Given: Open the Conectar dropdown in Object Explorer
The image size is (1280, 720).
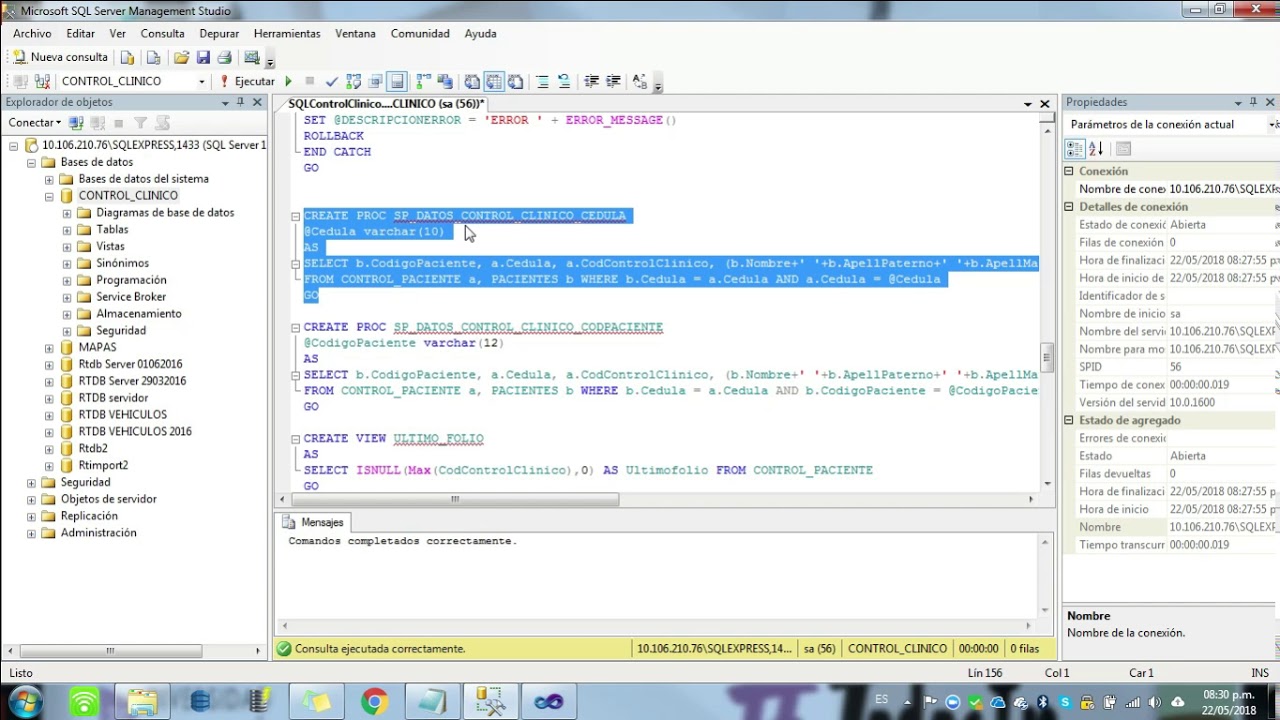Looking at the screenshot, I should 35,123.
